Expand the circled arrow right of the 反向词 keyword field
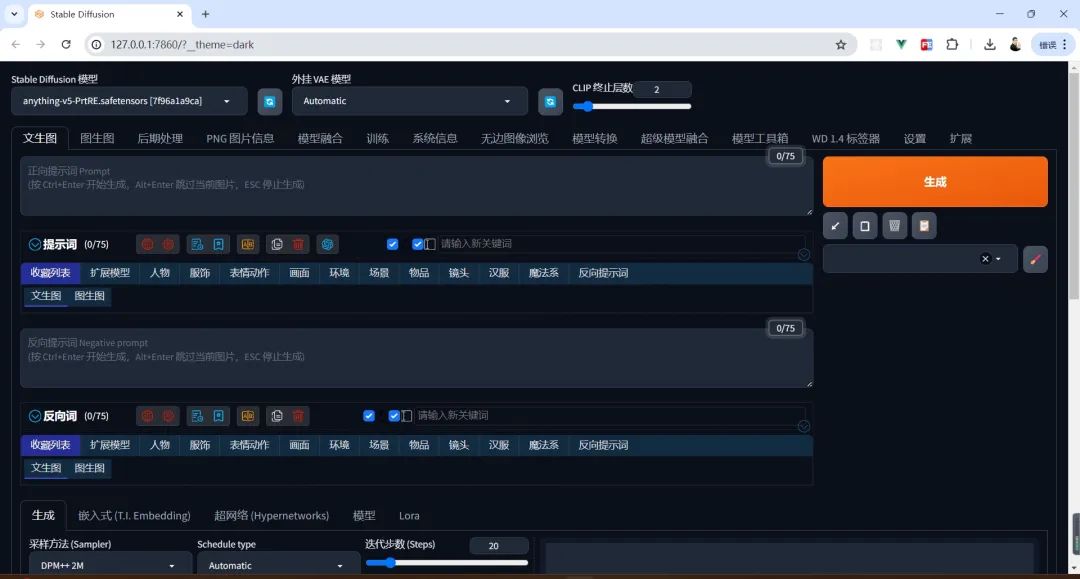The image size is (1080, 579). pyautogui.click(x=803, y=426)
